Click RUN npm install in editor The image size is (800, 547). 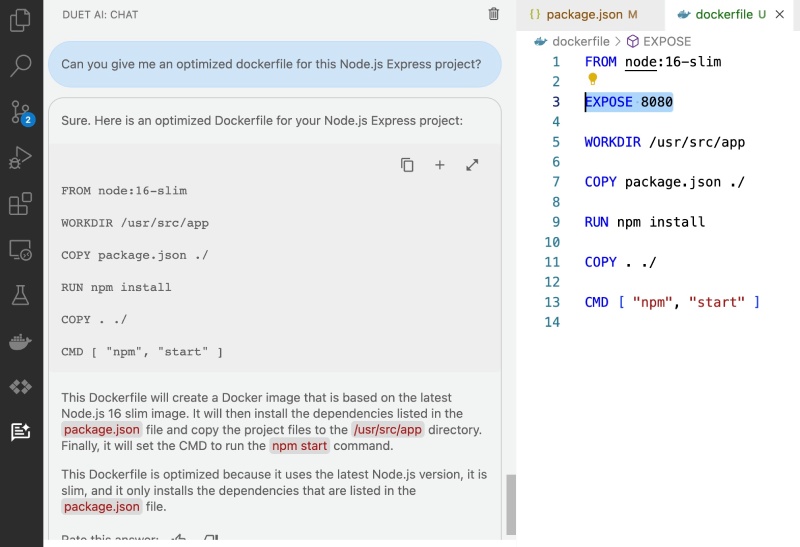(645, 222)
